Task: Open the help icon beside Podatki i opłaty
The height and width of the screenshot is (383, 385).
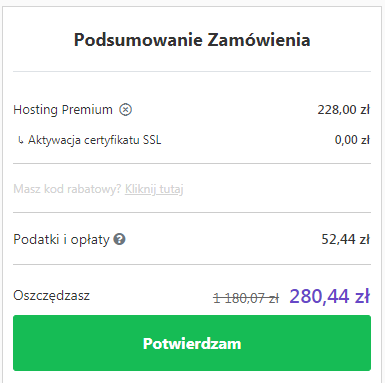Action: (119, 239)
